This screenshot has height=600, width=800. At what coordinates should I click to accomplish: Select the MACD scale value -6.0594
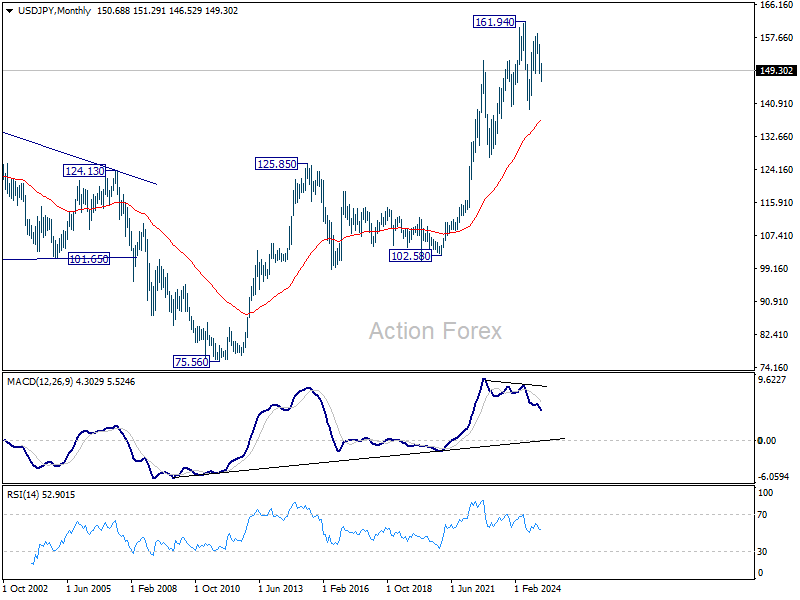(x=773, y=477)
